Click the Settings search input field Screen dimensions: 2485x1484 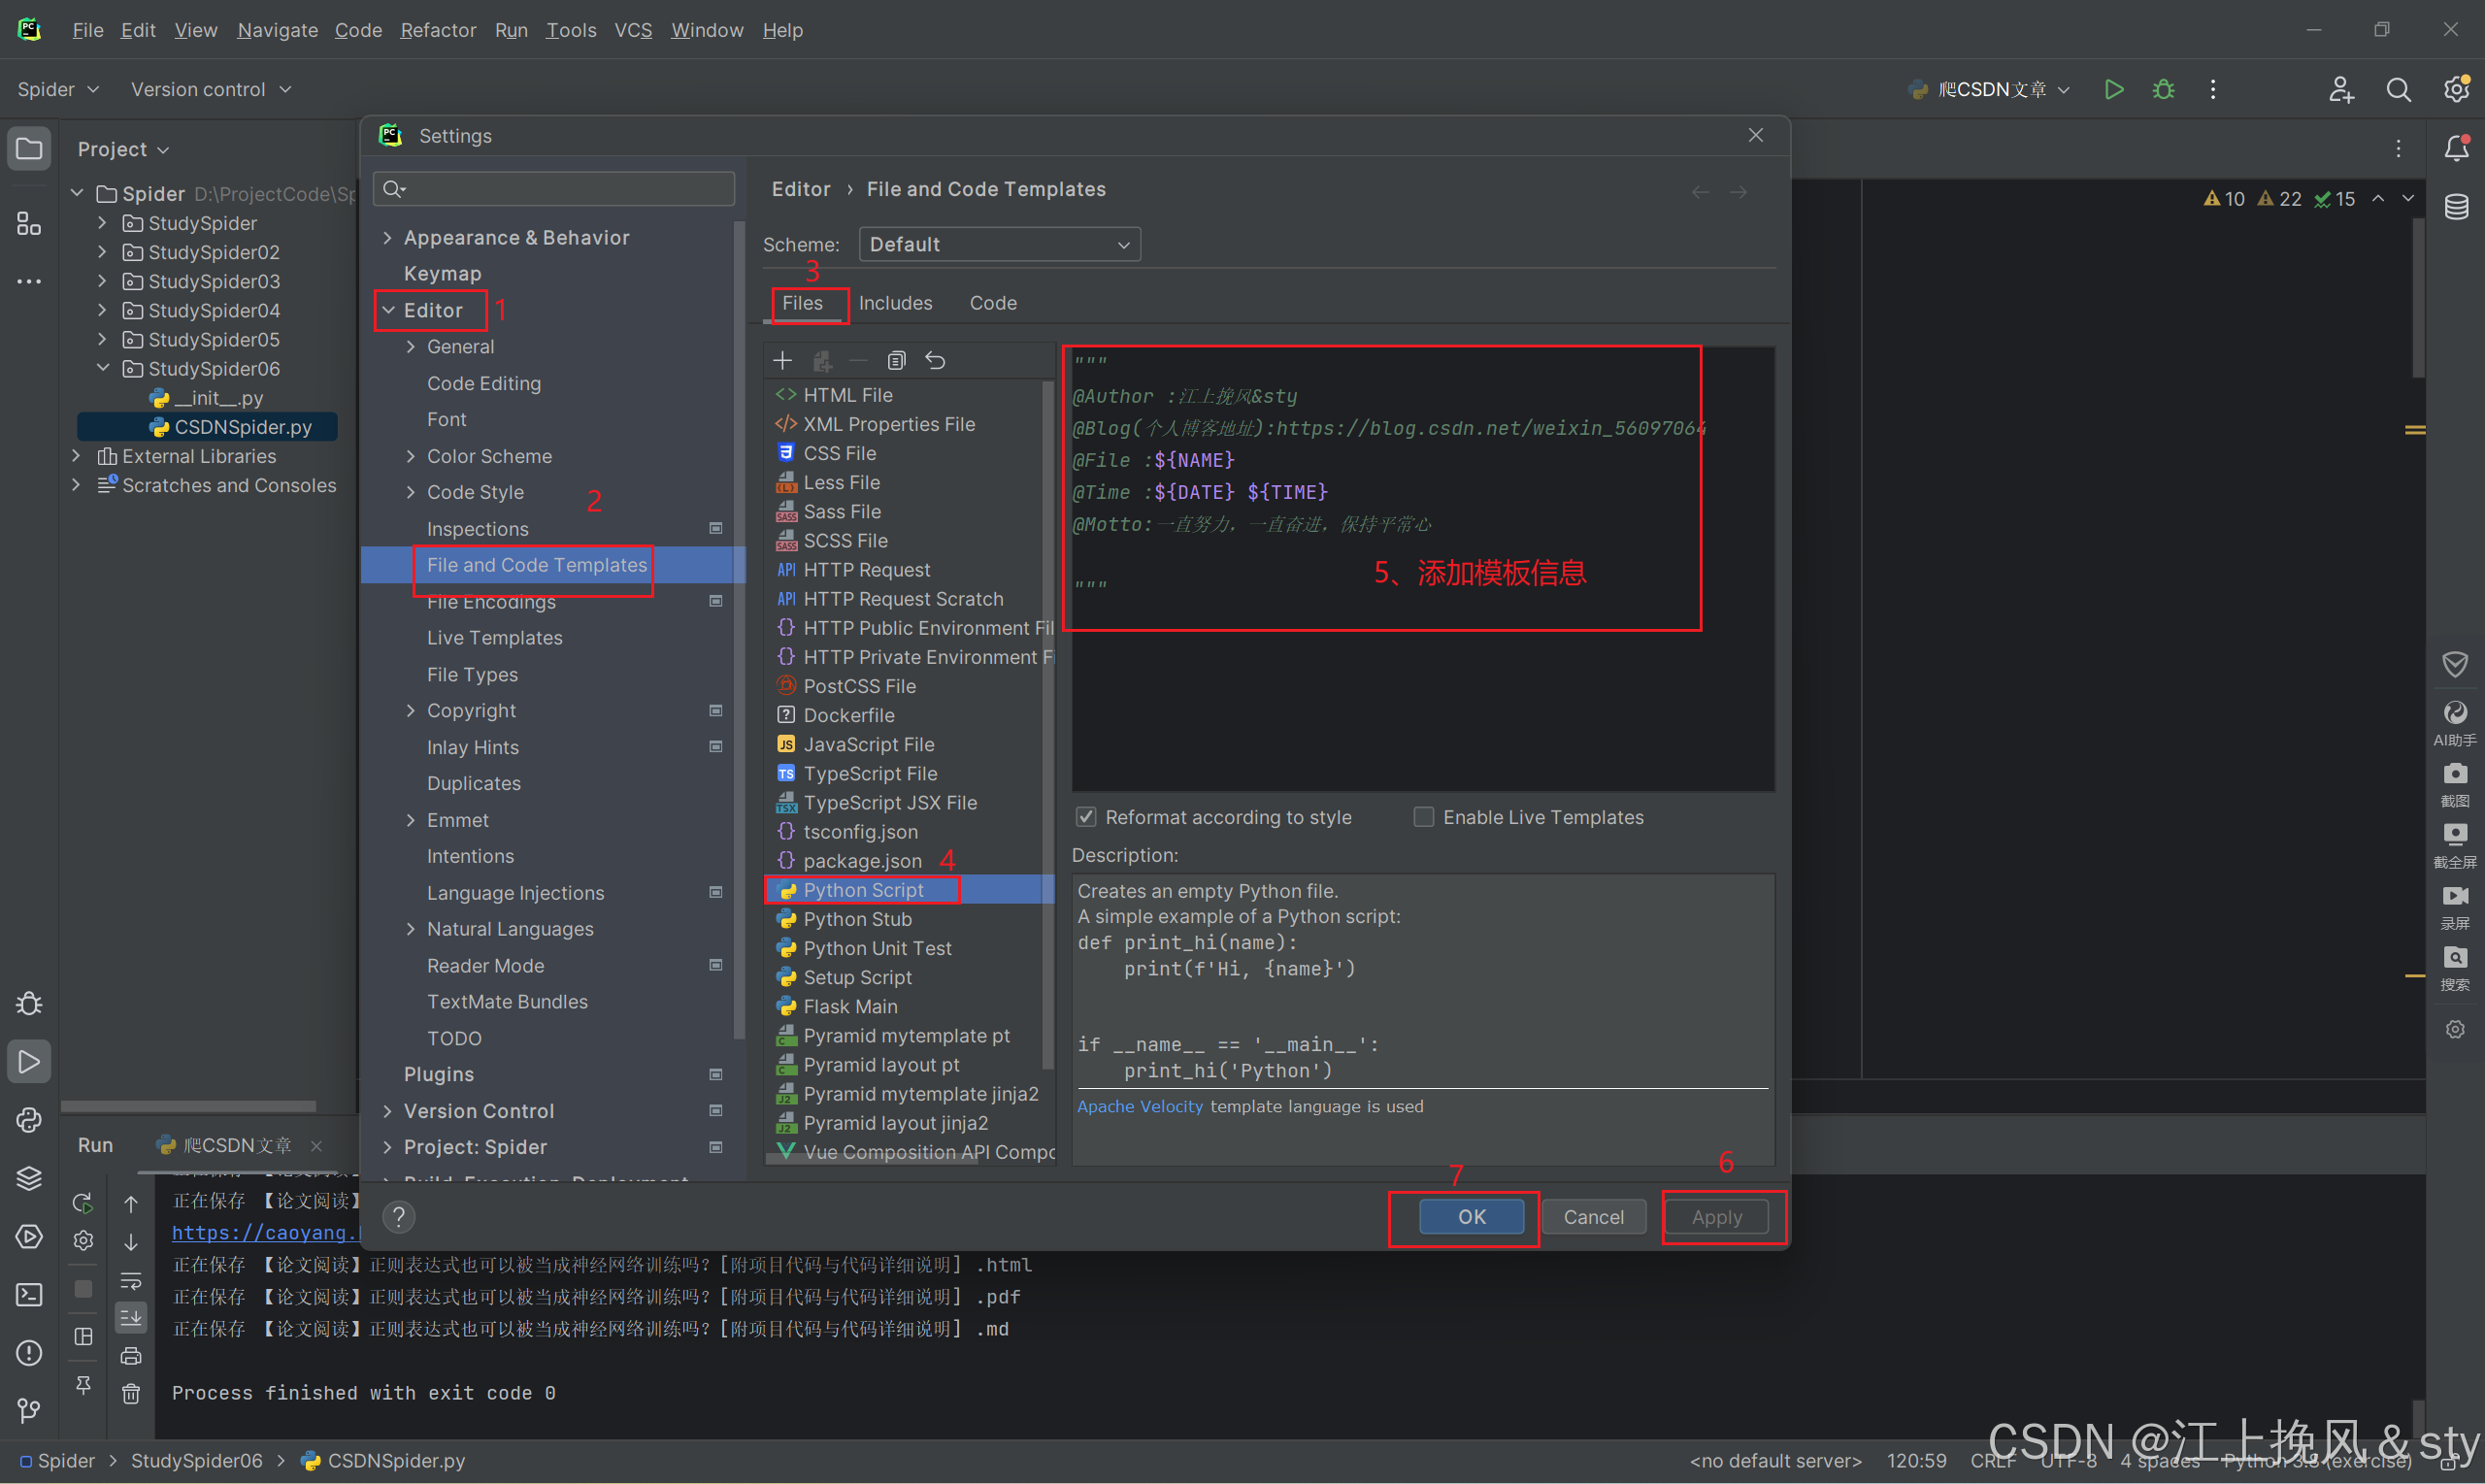coord(554,189)
